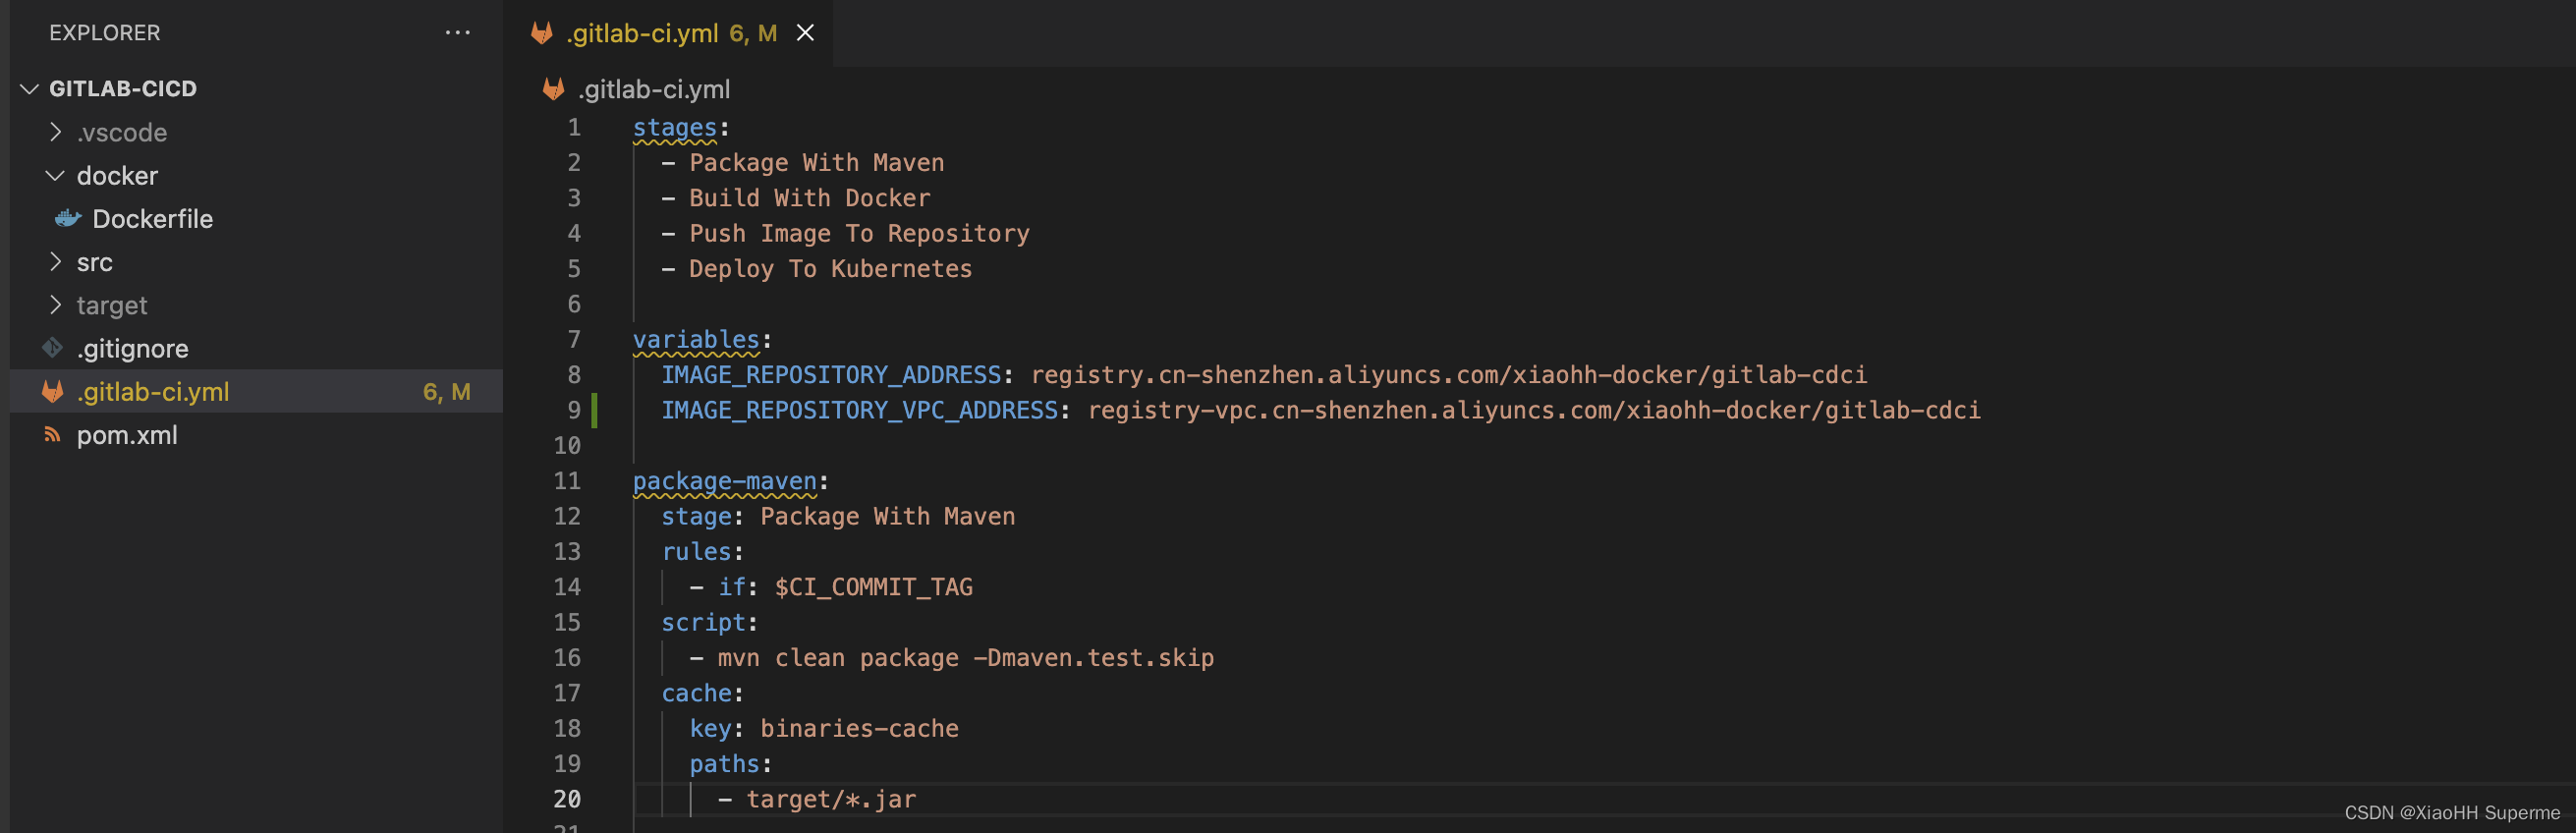Click 'mvn clean package' command text
Screen dimensions: 2576x833
(838, 658)
